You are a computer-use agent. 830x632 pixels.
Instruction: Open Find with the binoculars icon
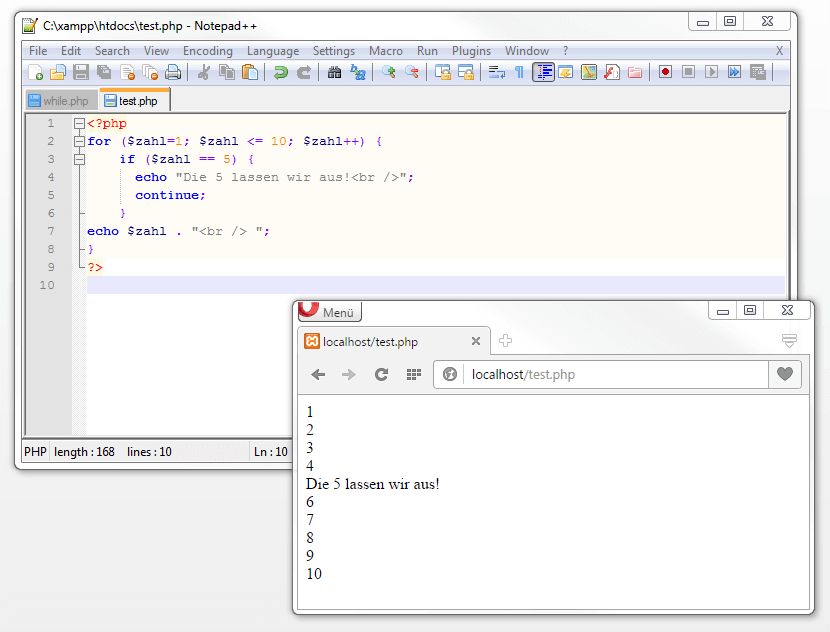335,72
